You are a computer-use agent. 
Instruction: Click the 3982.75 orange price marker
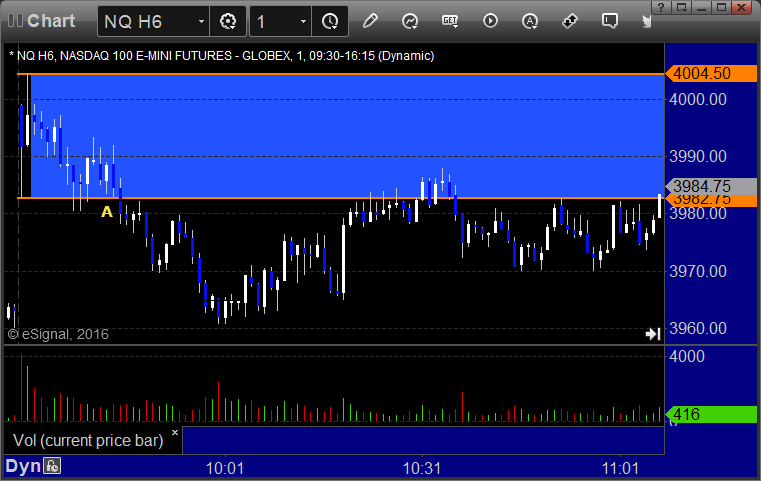(x=711, y=200)
